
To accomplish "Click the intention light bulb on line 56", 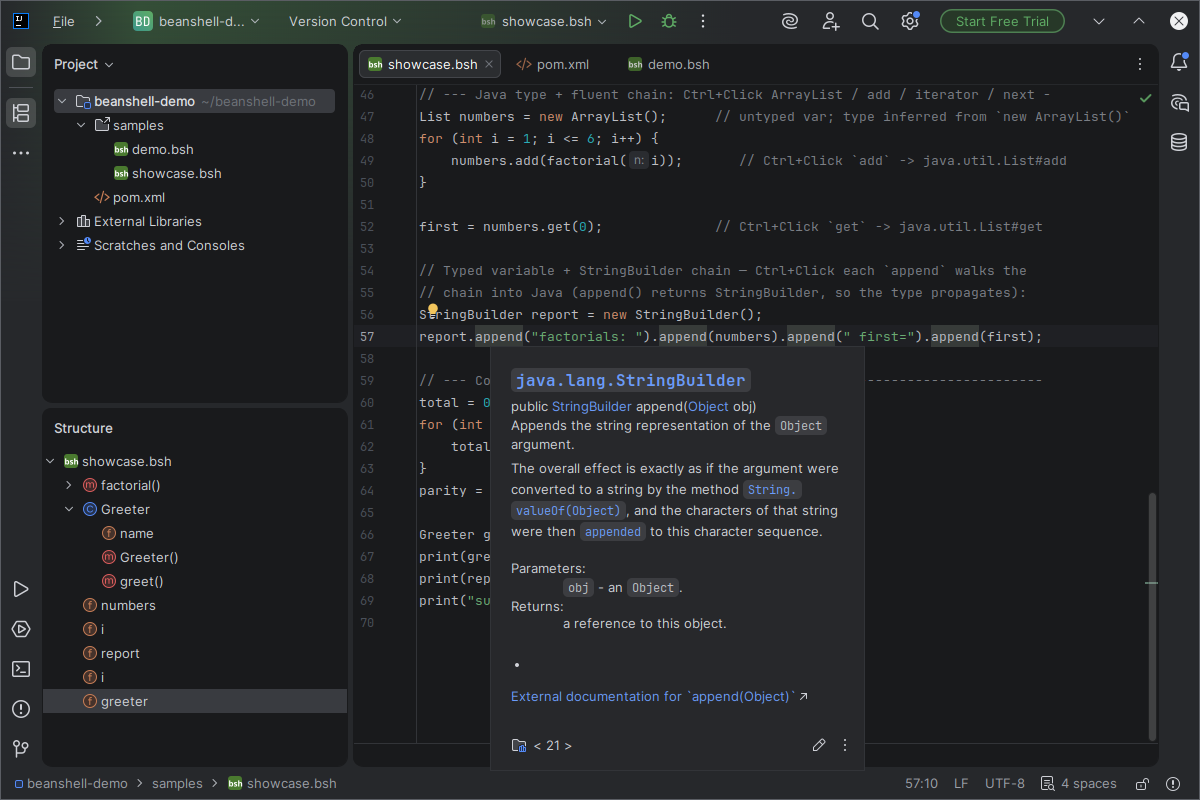I will click(433, 311).
